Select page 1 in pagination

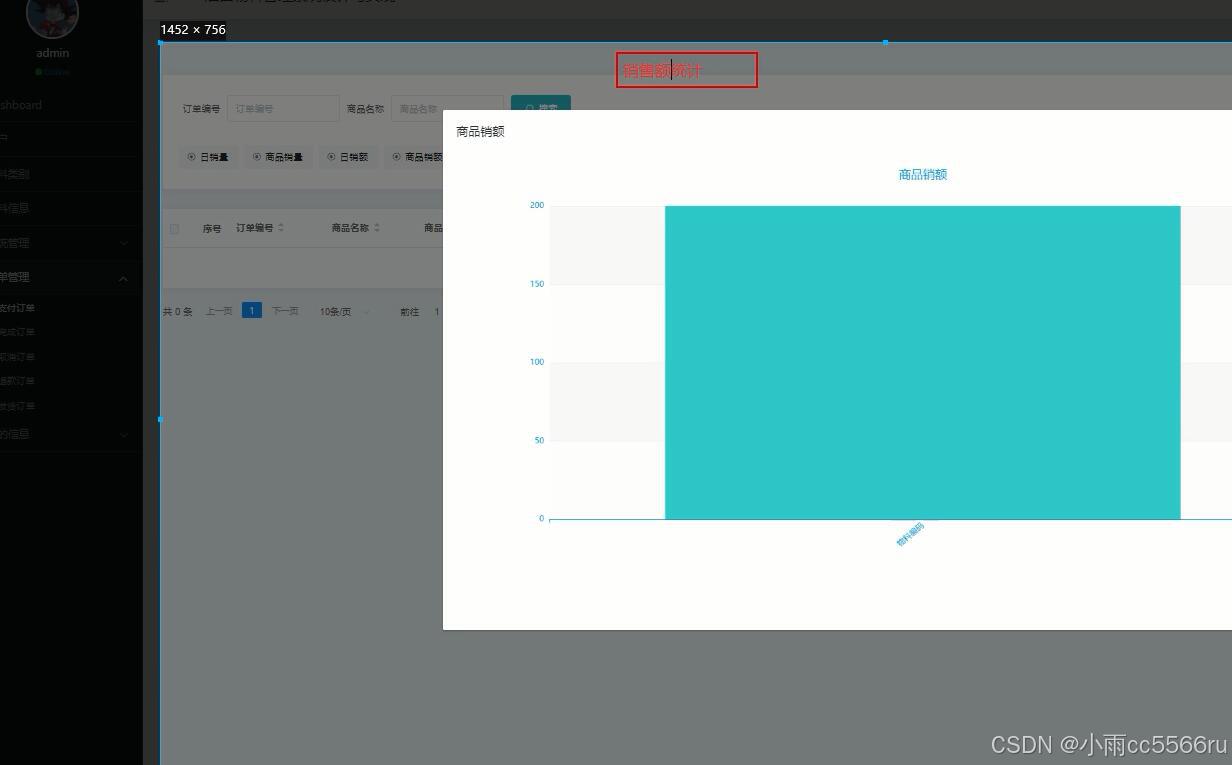[x=252, y=311]
